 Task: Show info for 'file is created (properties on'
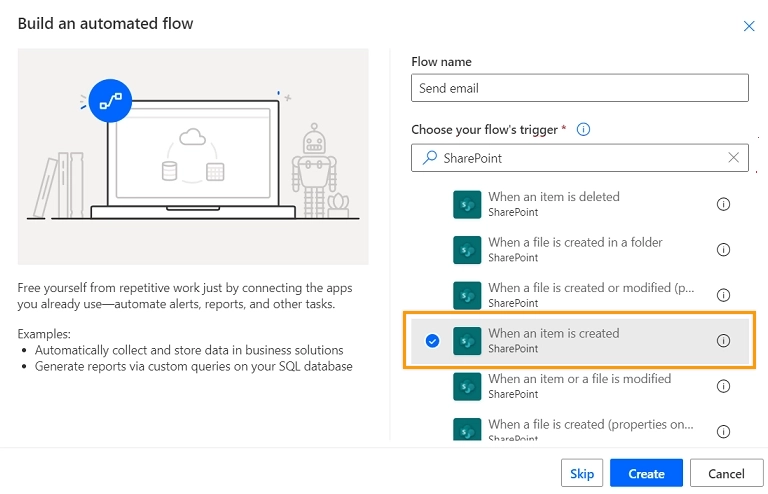723,431
